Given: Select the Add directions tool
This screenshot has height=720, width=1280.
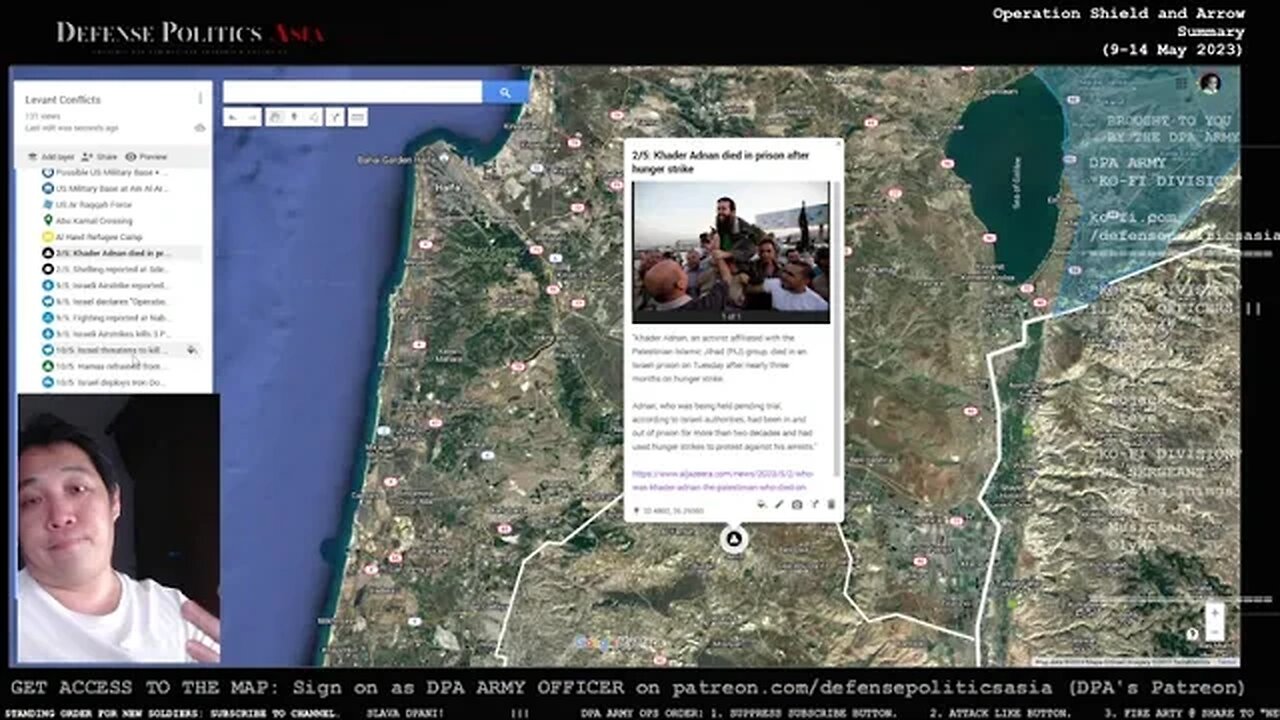Looking at the screenshot, I should [337, 117].
